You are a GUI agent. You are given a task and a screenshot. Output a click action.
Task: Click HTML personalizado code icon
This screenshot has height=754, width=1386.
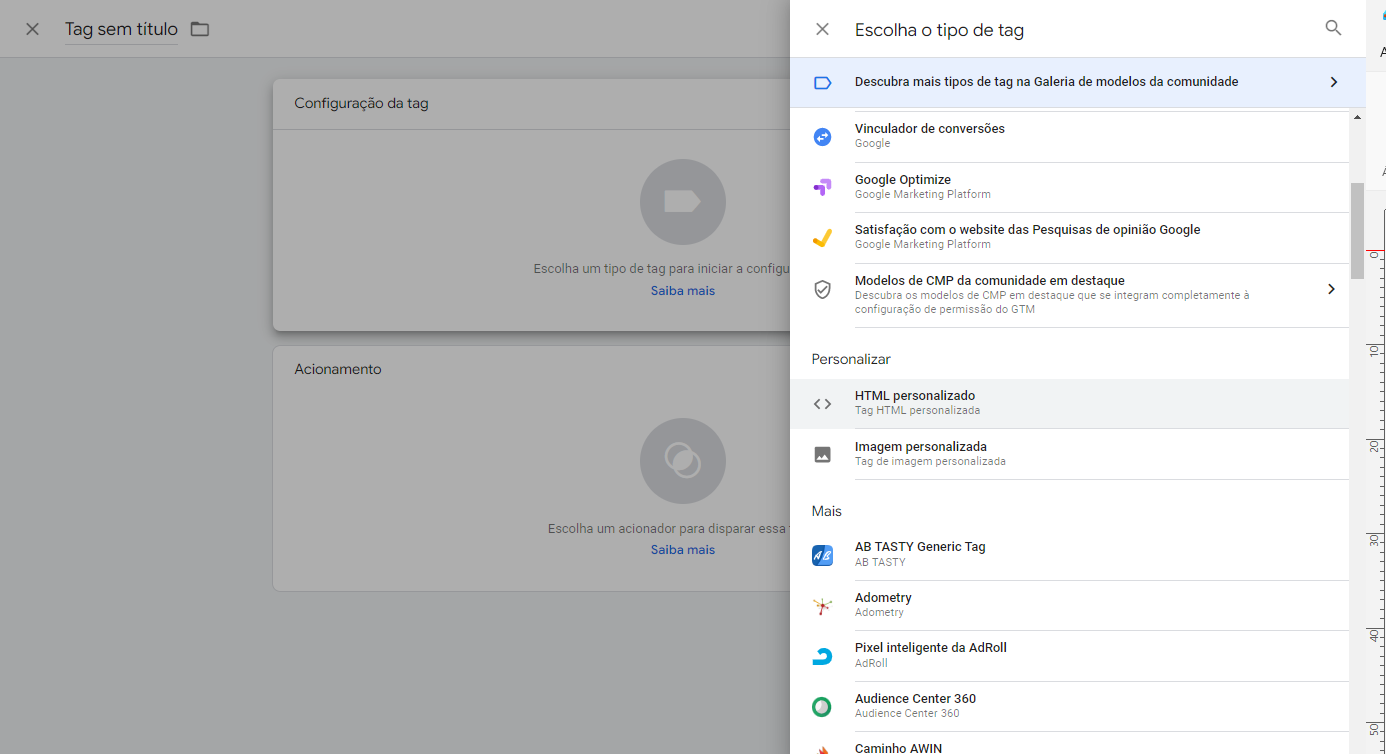point(822,404)
